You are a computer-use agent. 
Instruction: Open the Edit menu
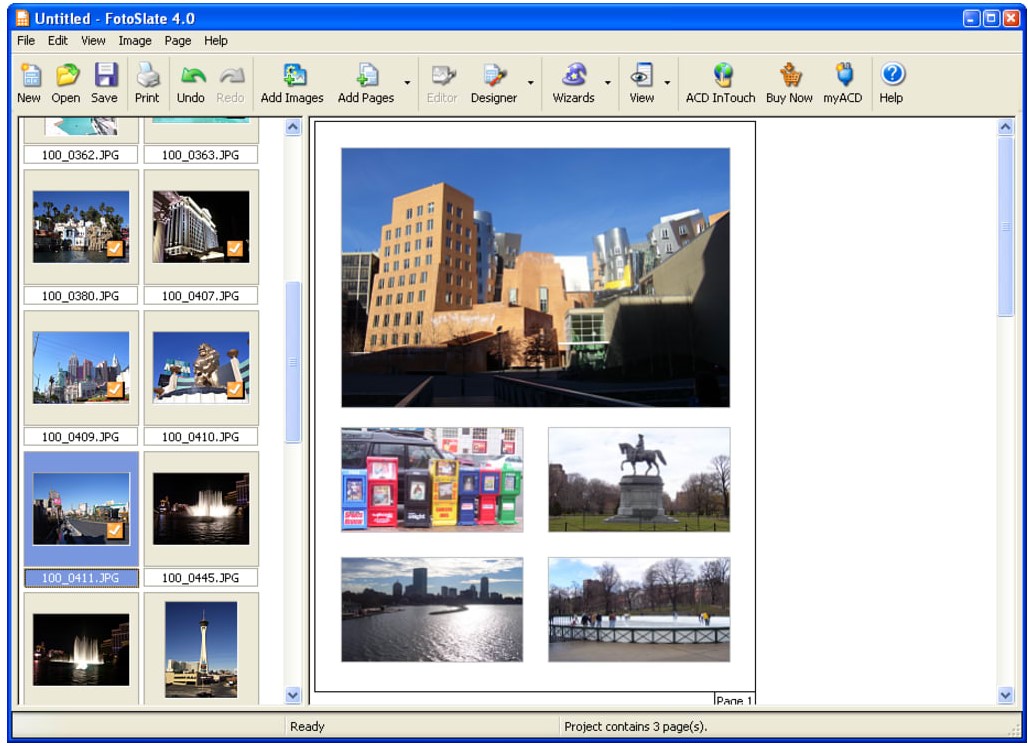(x=58, y=41)
